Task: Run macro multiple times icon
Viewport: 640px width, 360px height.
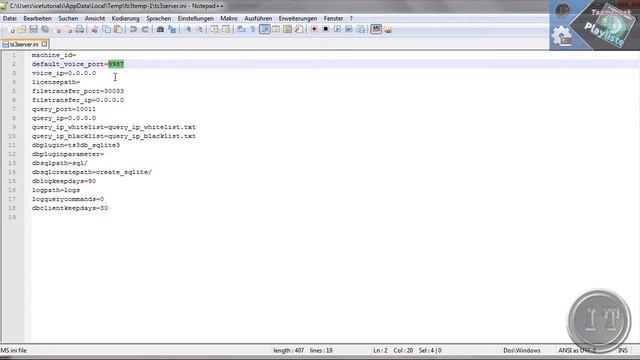Action: (349, 29)
